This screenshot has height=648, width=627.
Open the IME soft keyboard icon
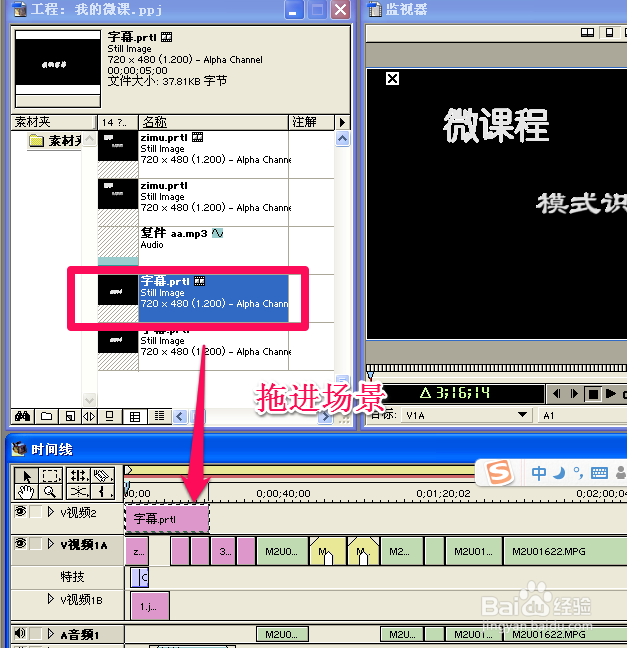(599, 473)
